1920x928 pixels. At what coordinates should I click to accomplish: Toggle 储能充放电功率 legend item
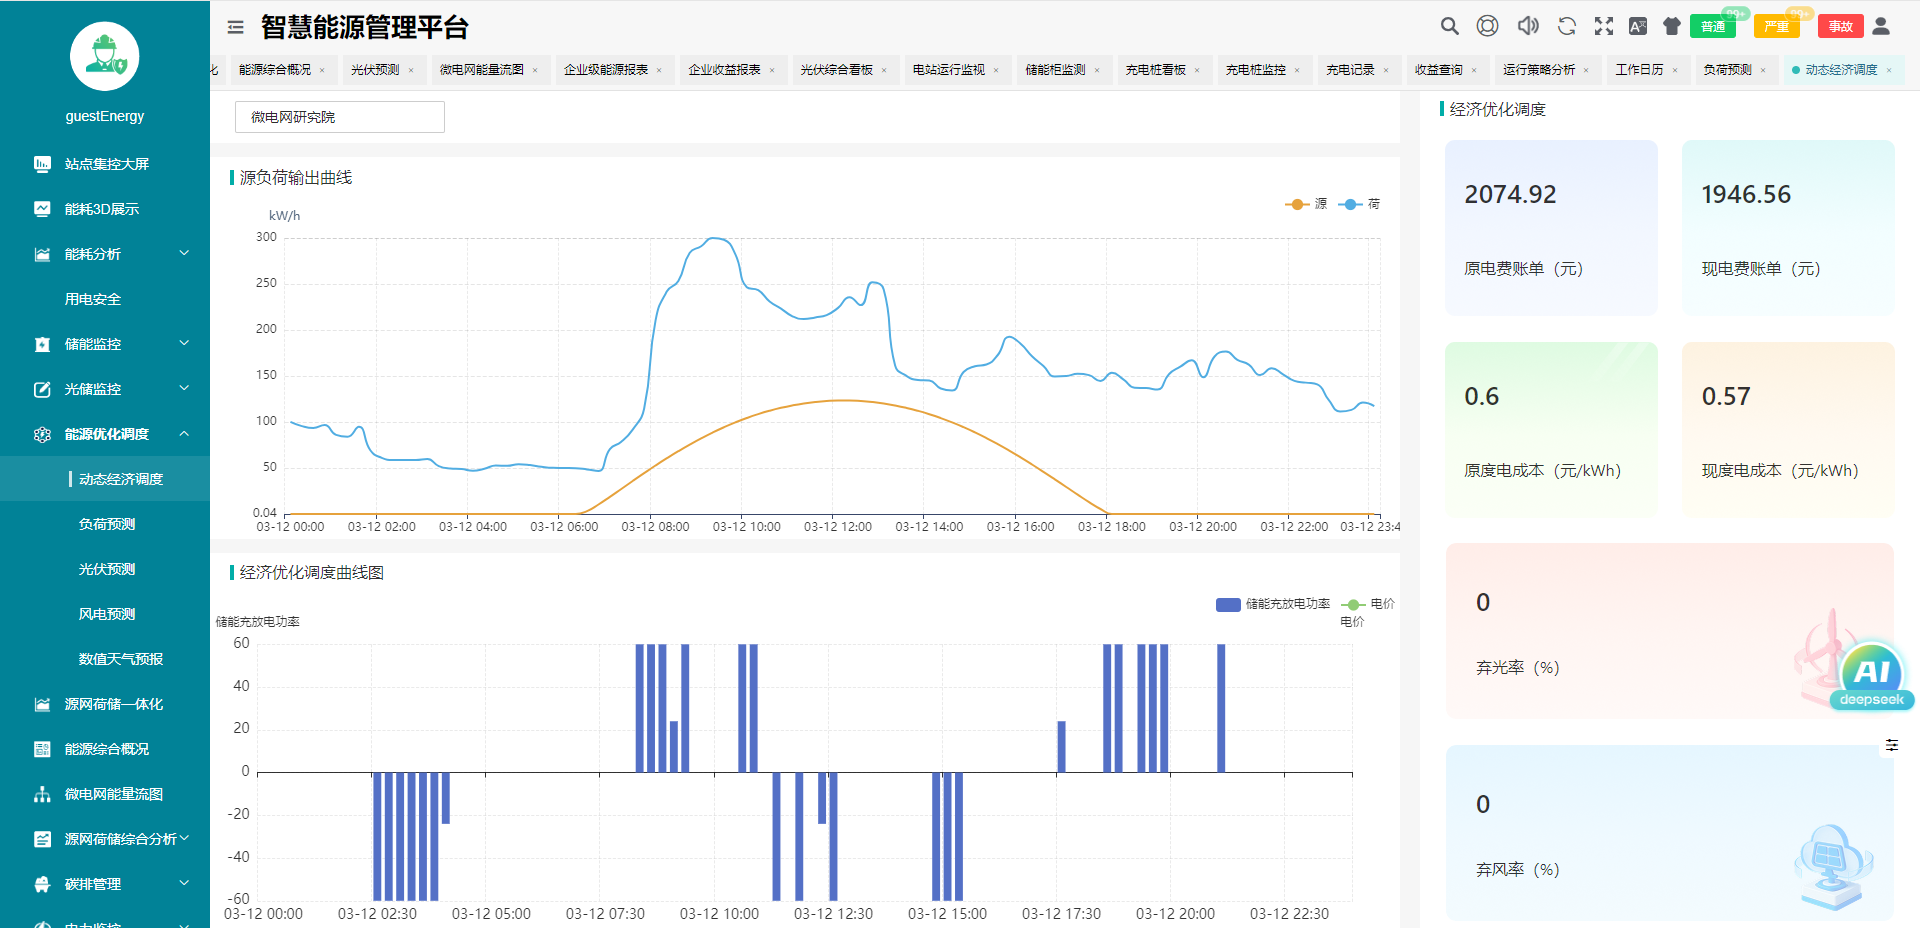point(1273,604)
